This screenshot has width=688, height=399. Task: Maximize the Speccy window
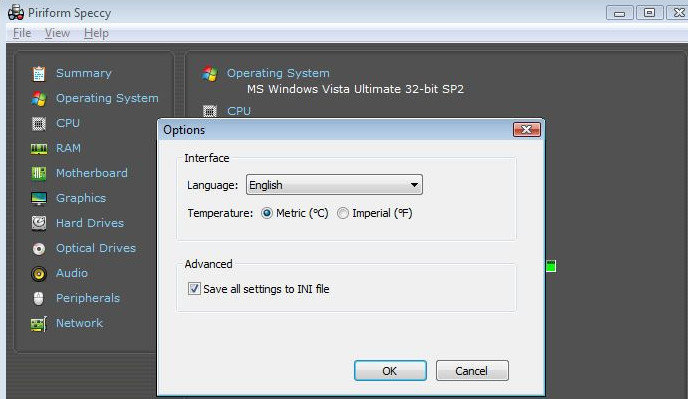649,13
